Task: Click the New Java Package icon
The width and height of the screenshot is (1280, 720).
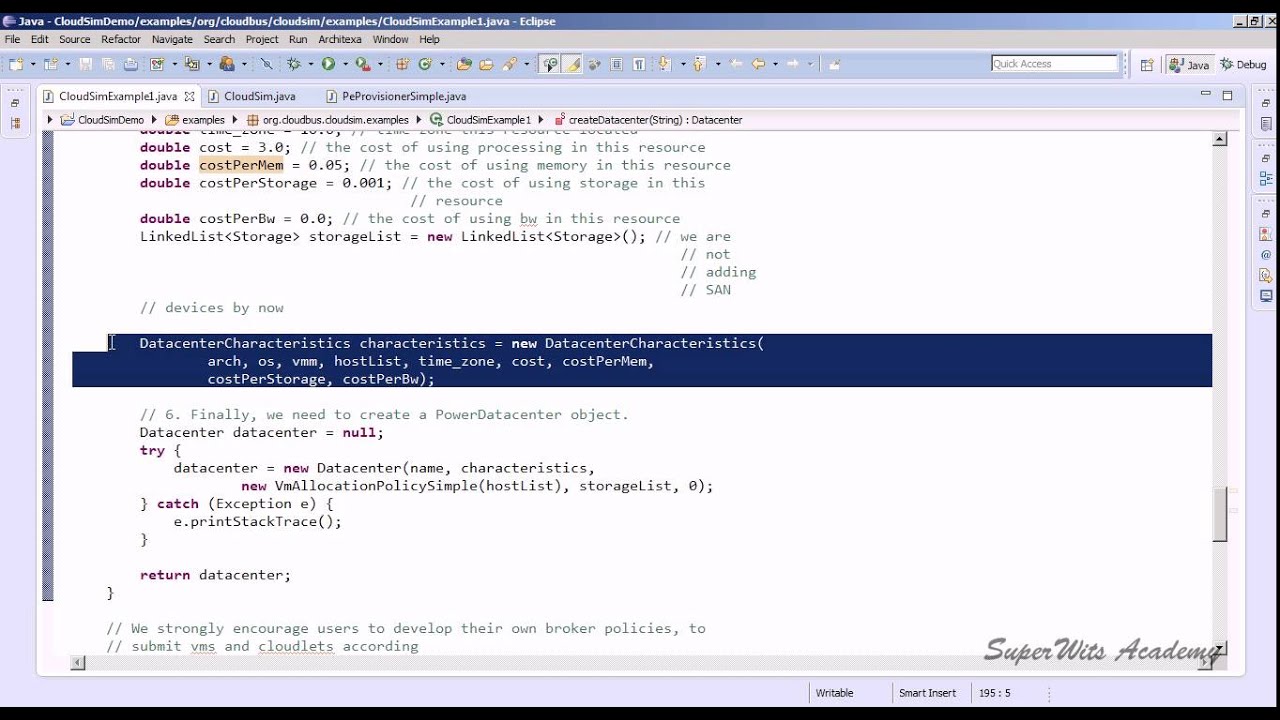Action: pyautogui.click(x=402, y=64)
